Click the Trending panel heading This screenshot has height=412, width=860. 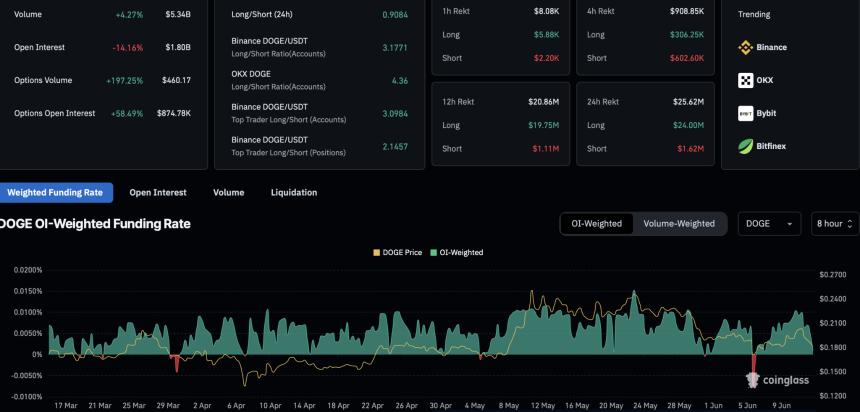click(x=754, y=15)
